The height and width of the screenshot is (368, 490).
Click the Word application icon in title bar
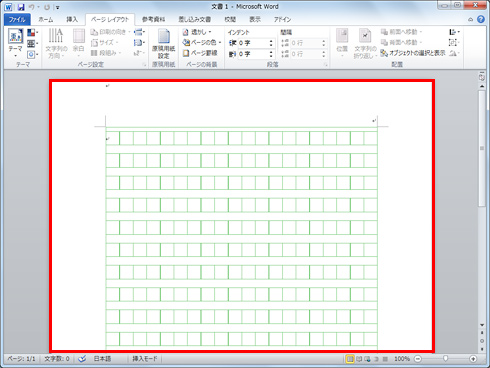[8, 7]
